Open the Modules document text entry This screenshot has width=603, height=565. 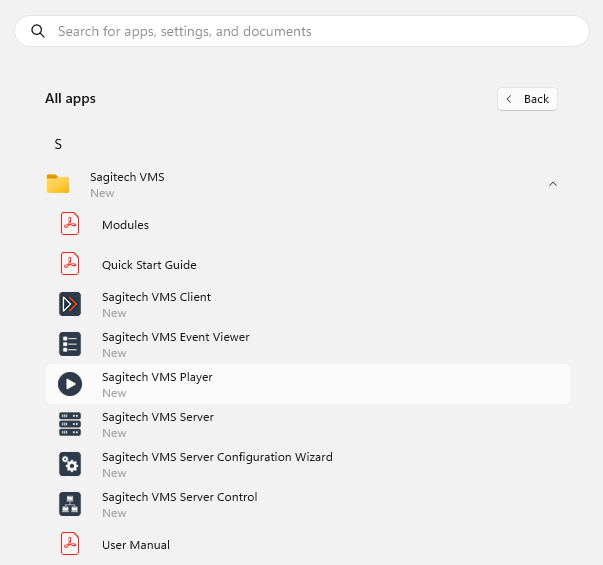[x=125, y=225]
